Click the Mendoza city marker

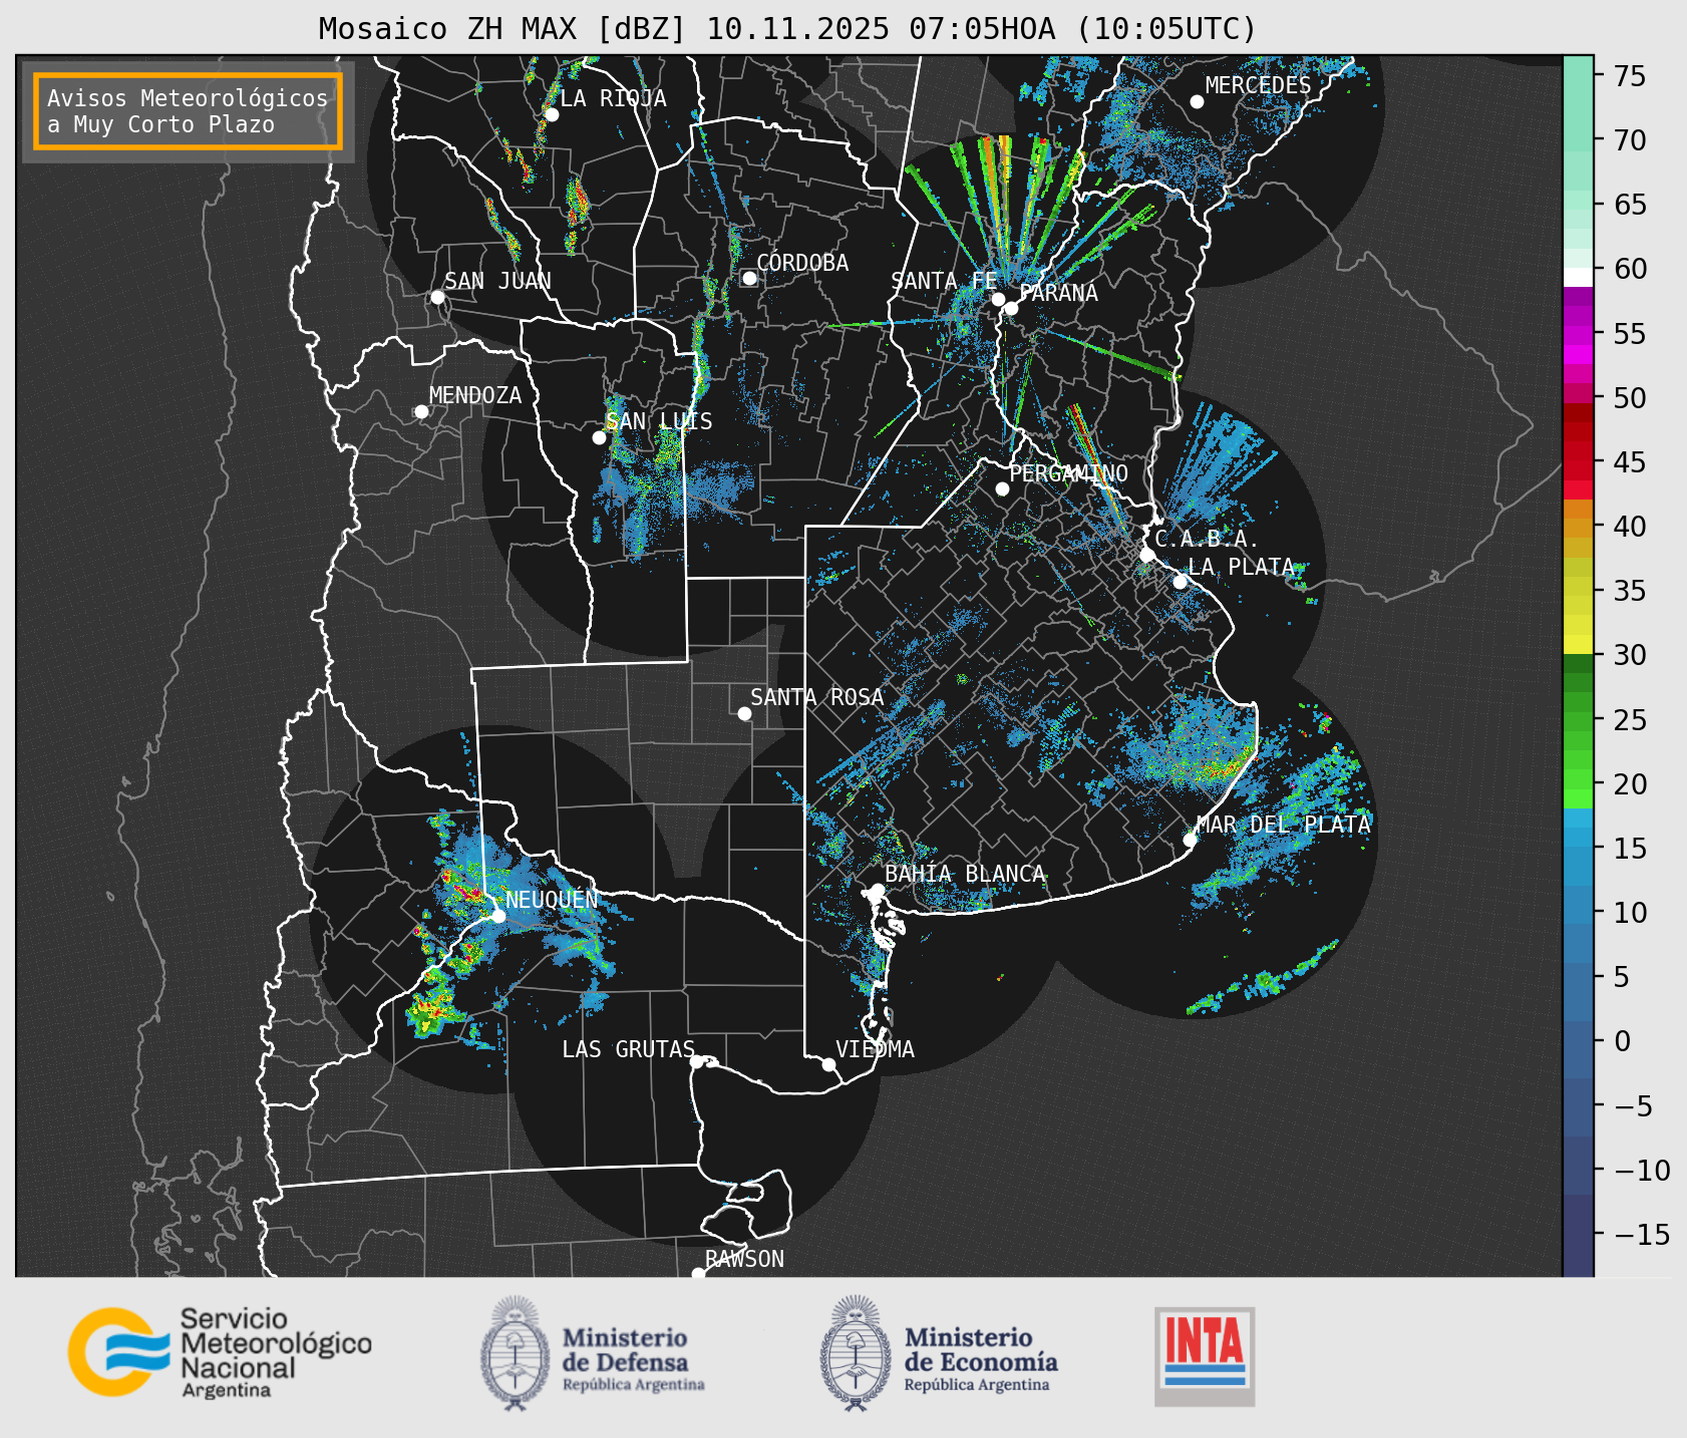421,412
